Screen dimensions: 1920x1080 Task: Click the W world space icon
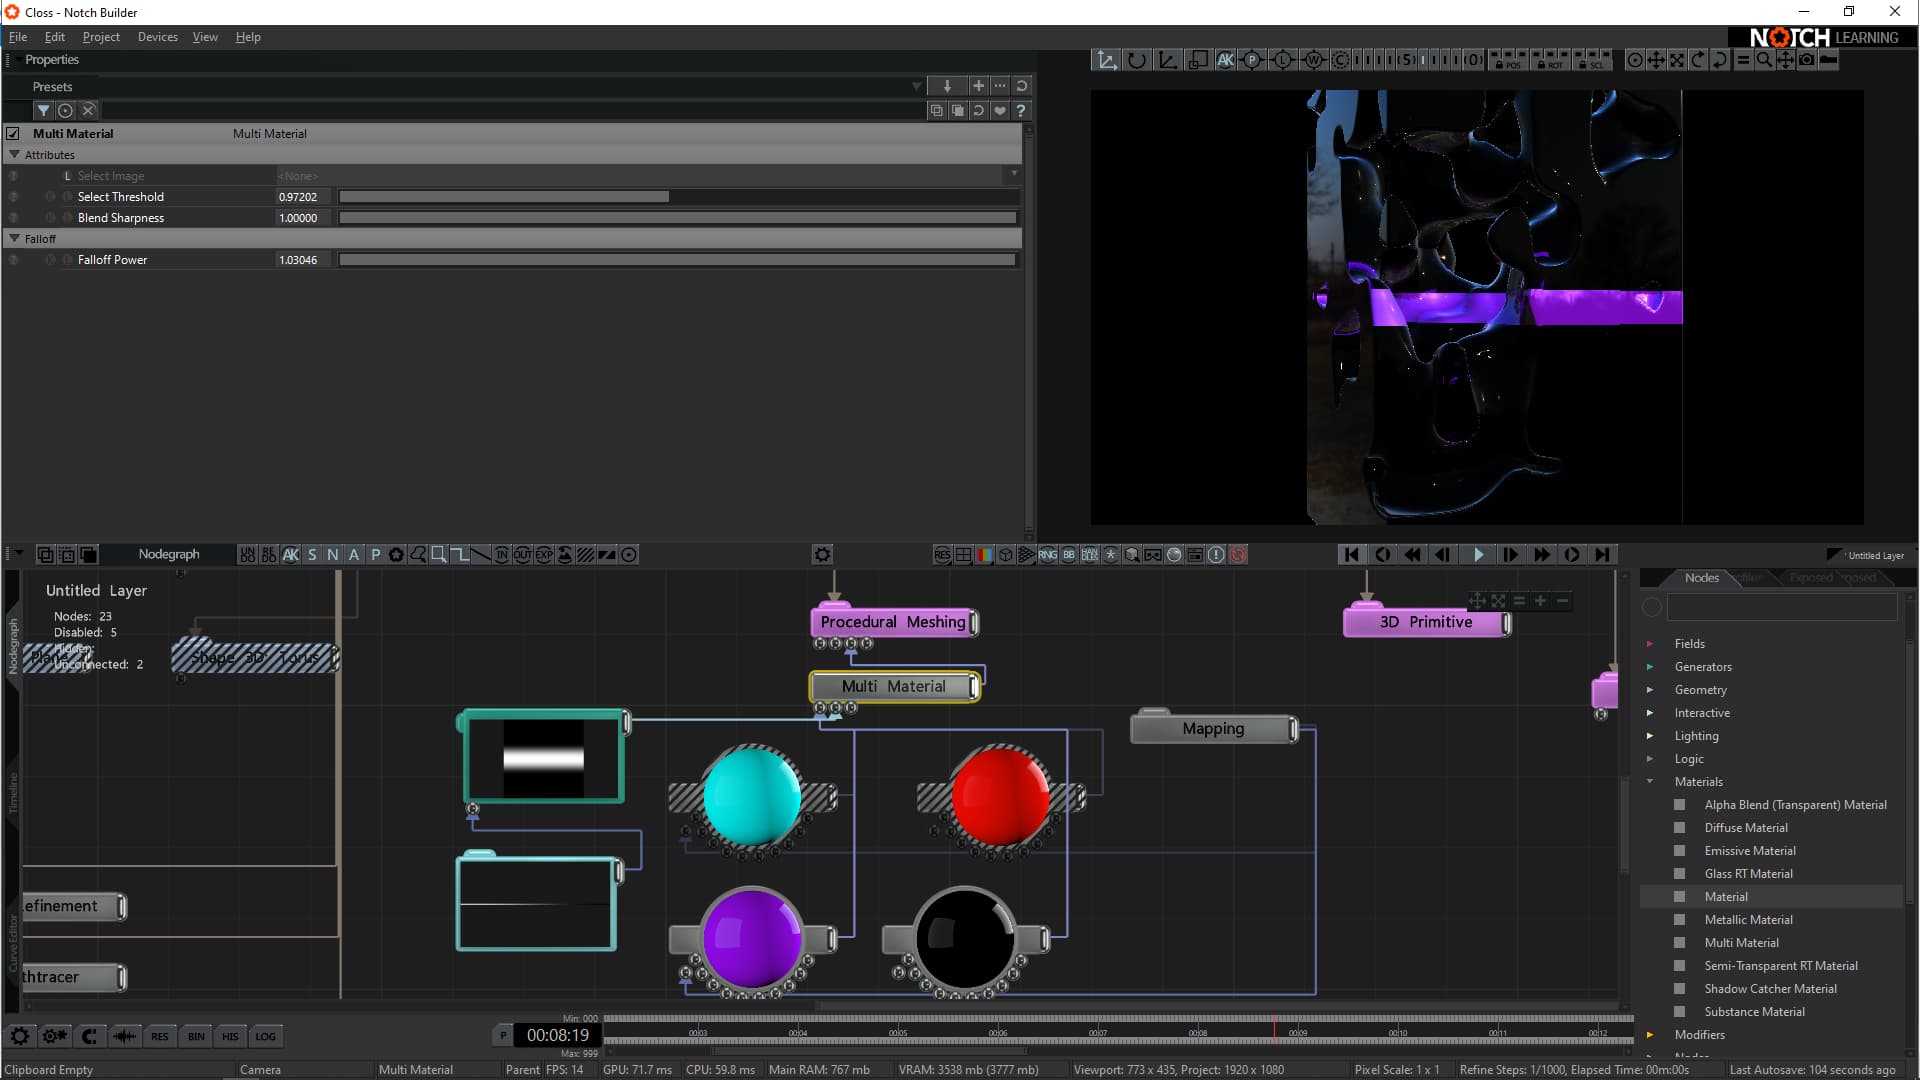coord(1313,60)
